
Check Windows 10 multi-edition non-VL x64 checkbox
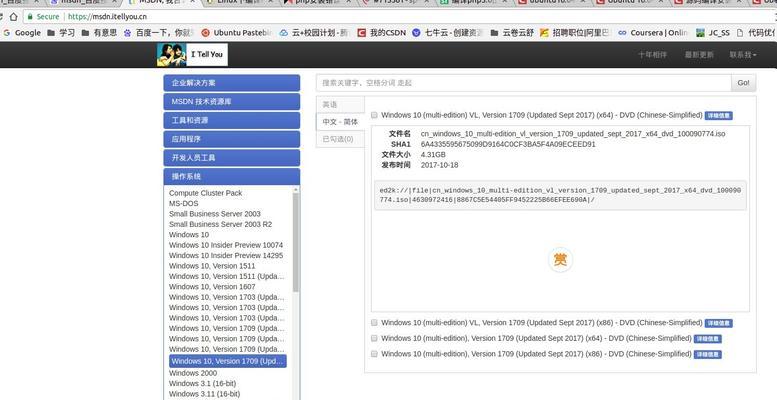(x=375, y=338)
